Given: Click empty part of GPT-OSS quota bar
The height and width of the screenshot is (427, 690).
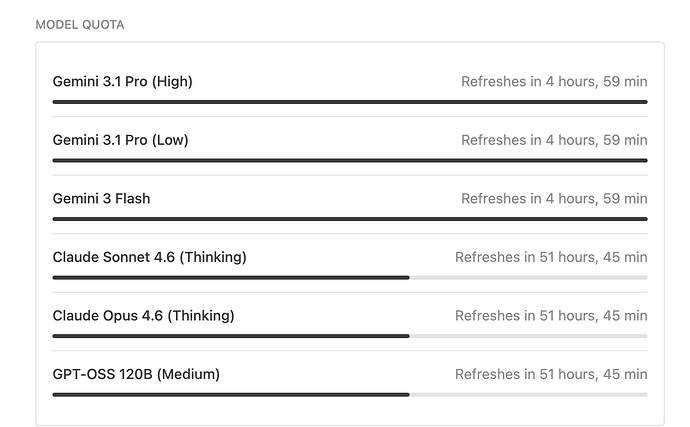Looking at the screenshot, I should 529,395.
